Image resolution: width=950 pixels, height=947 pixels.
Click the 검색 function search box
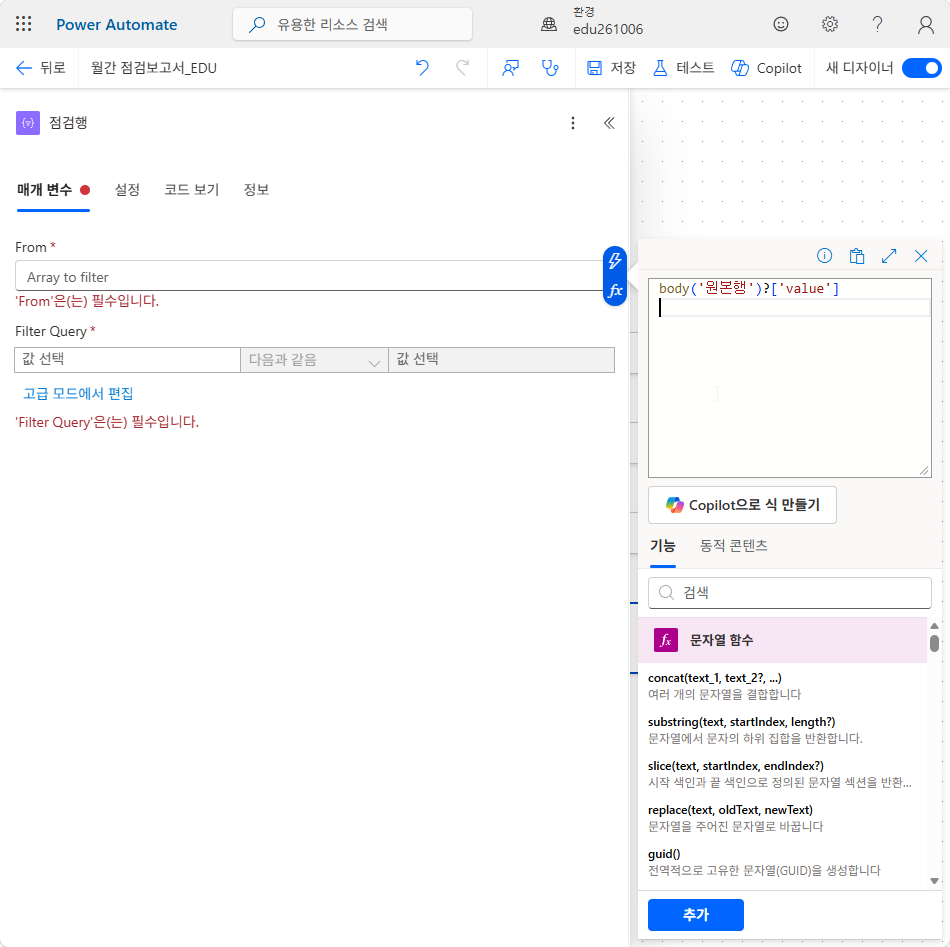(x=789, y=593)
